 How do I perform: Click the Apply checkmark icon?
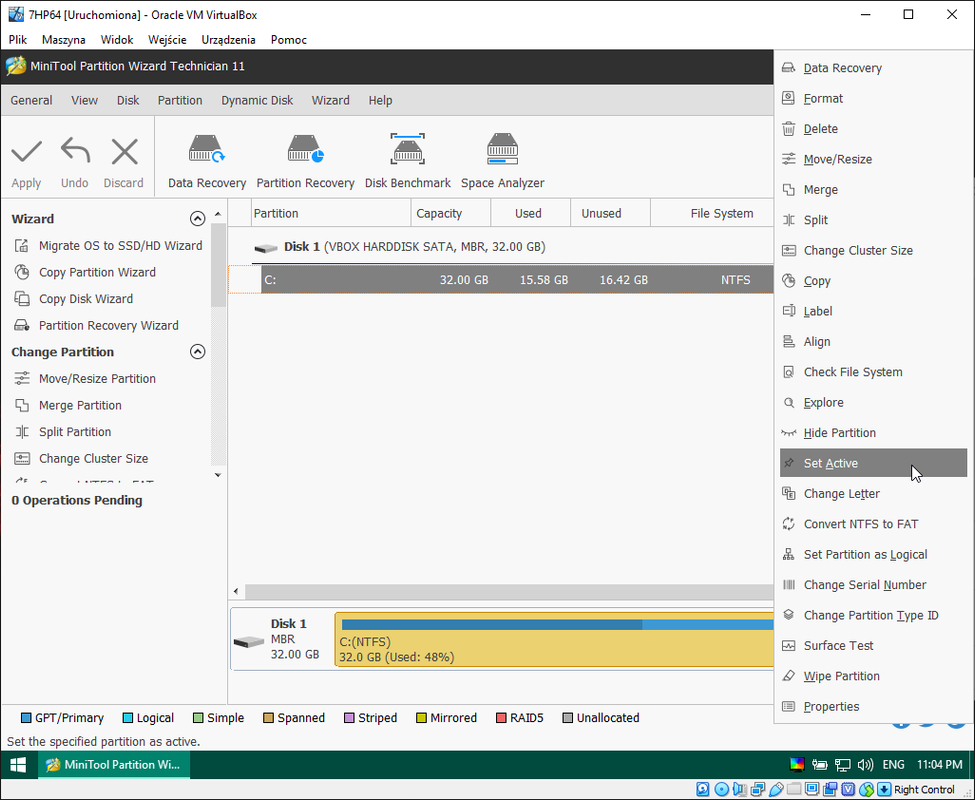pos(26,151)
